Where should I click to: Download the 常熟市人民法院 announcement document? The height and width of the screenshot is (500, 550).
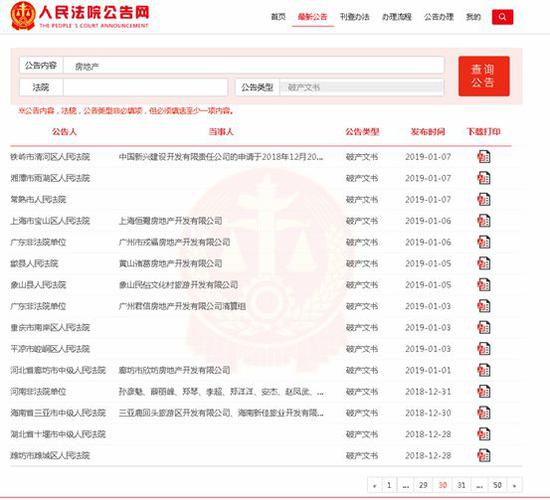(484, 200)
